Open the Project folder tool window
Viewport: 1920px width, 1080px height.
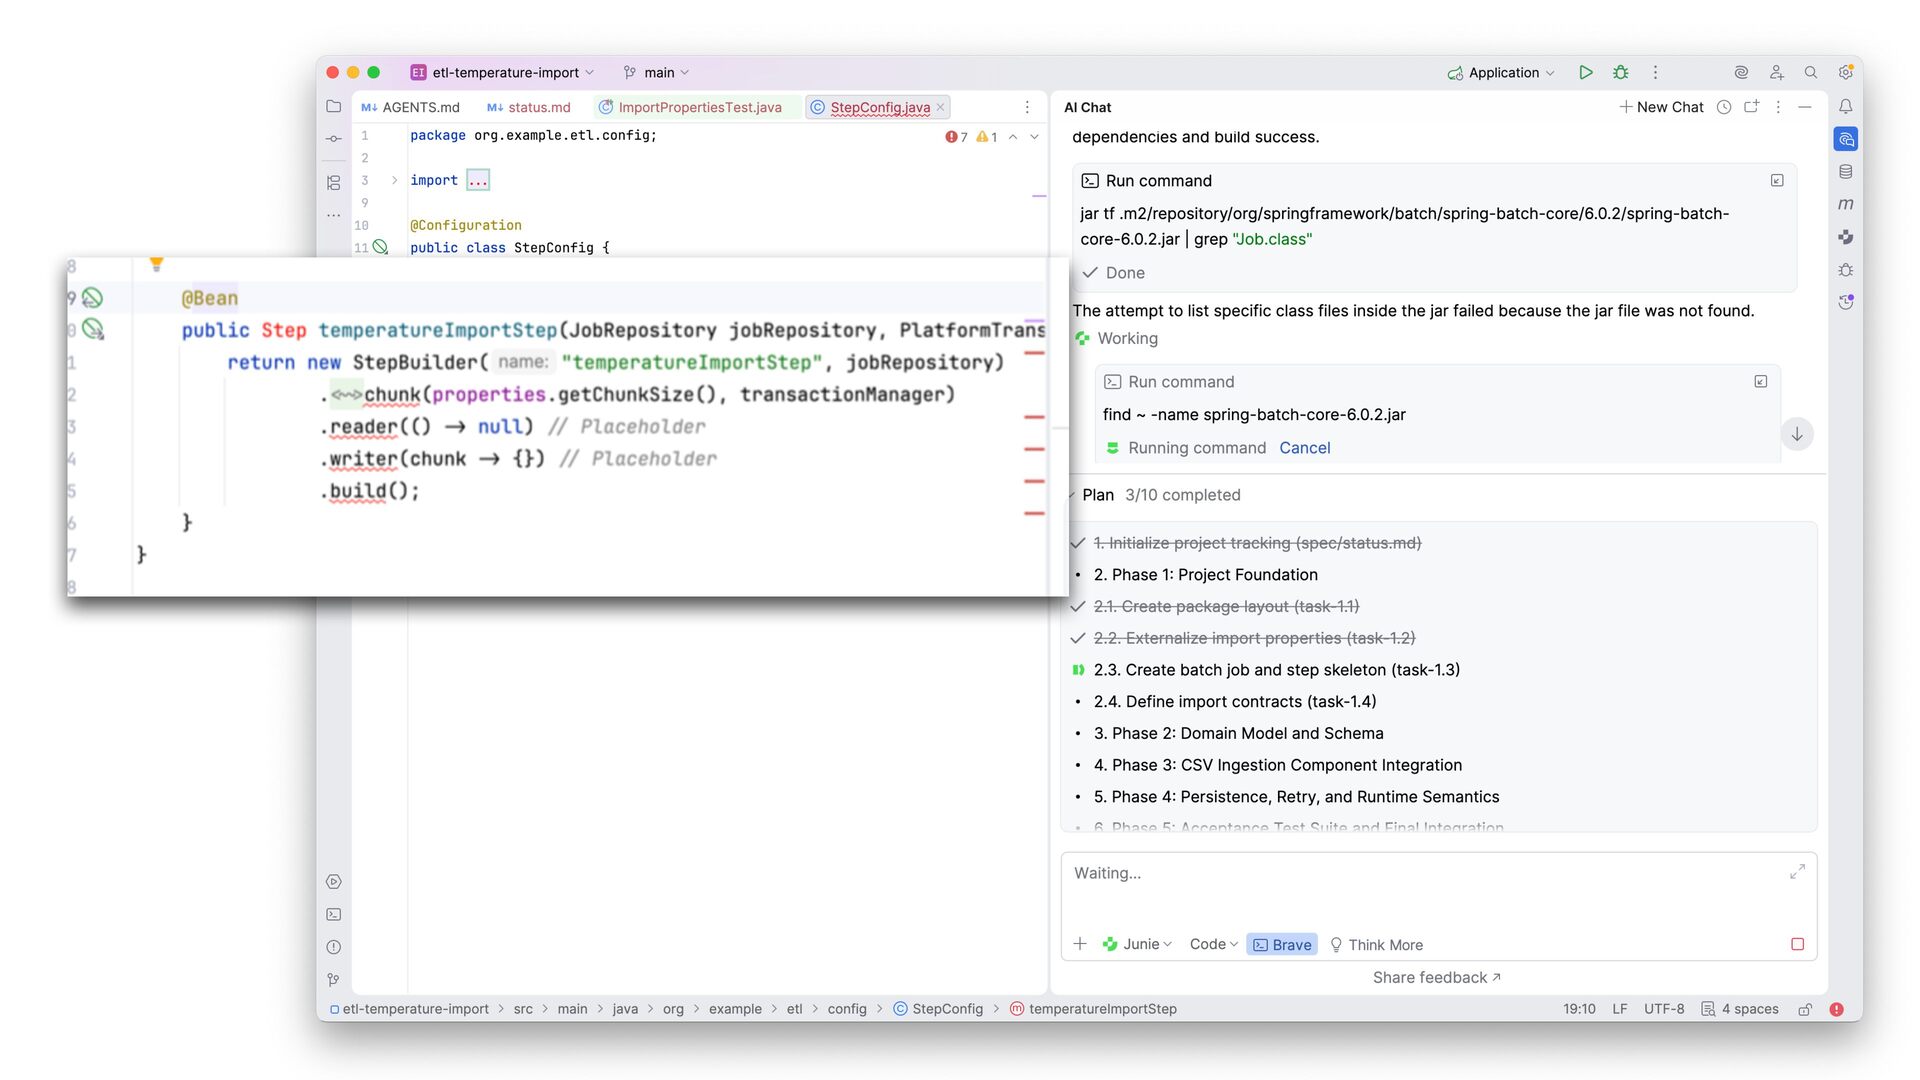(334, 106)
